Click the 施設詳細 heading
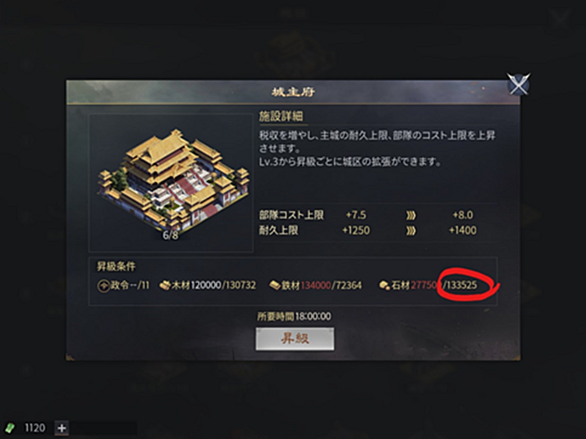 281,116
